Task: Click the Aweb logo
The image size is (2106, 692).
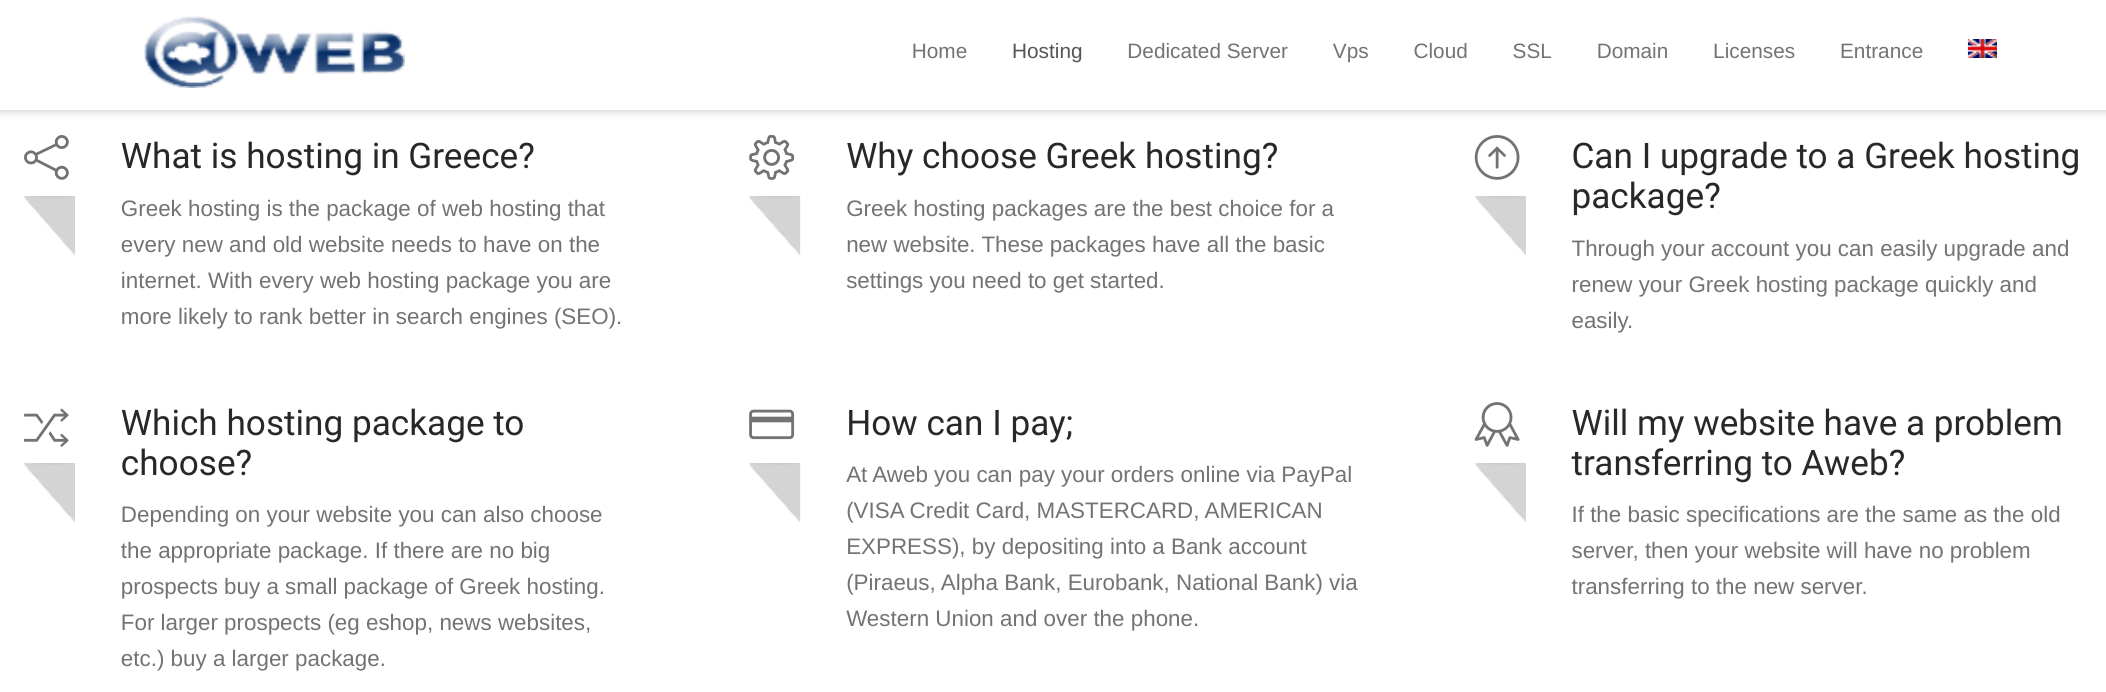Action: [x=275, y=53]
